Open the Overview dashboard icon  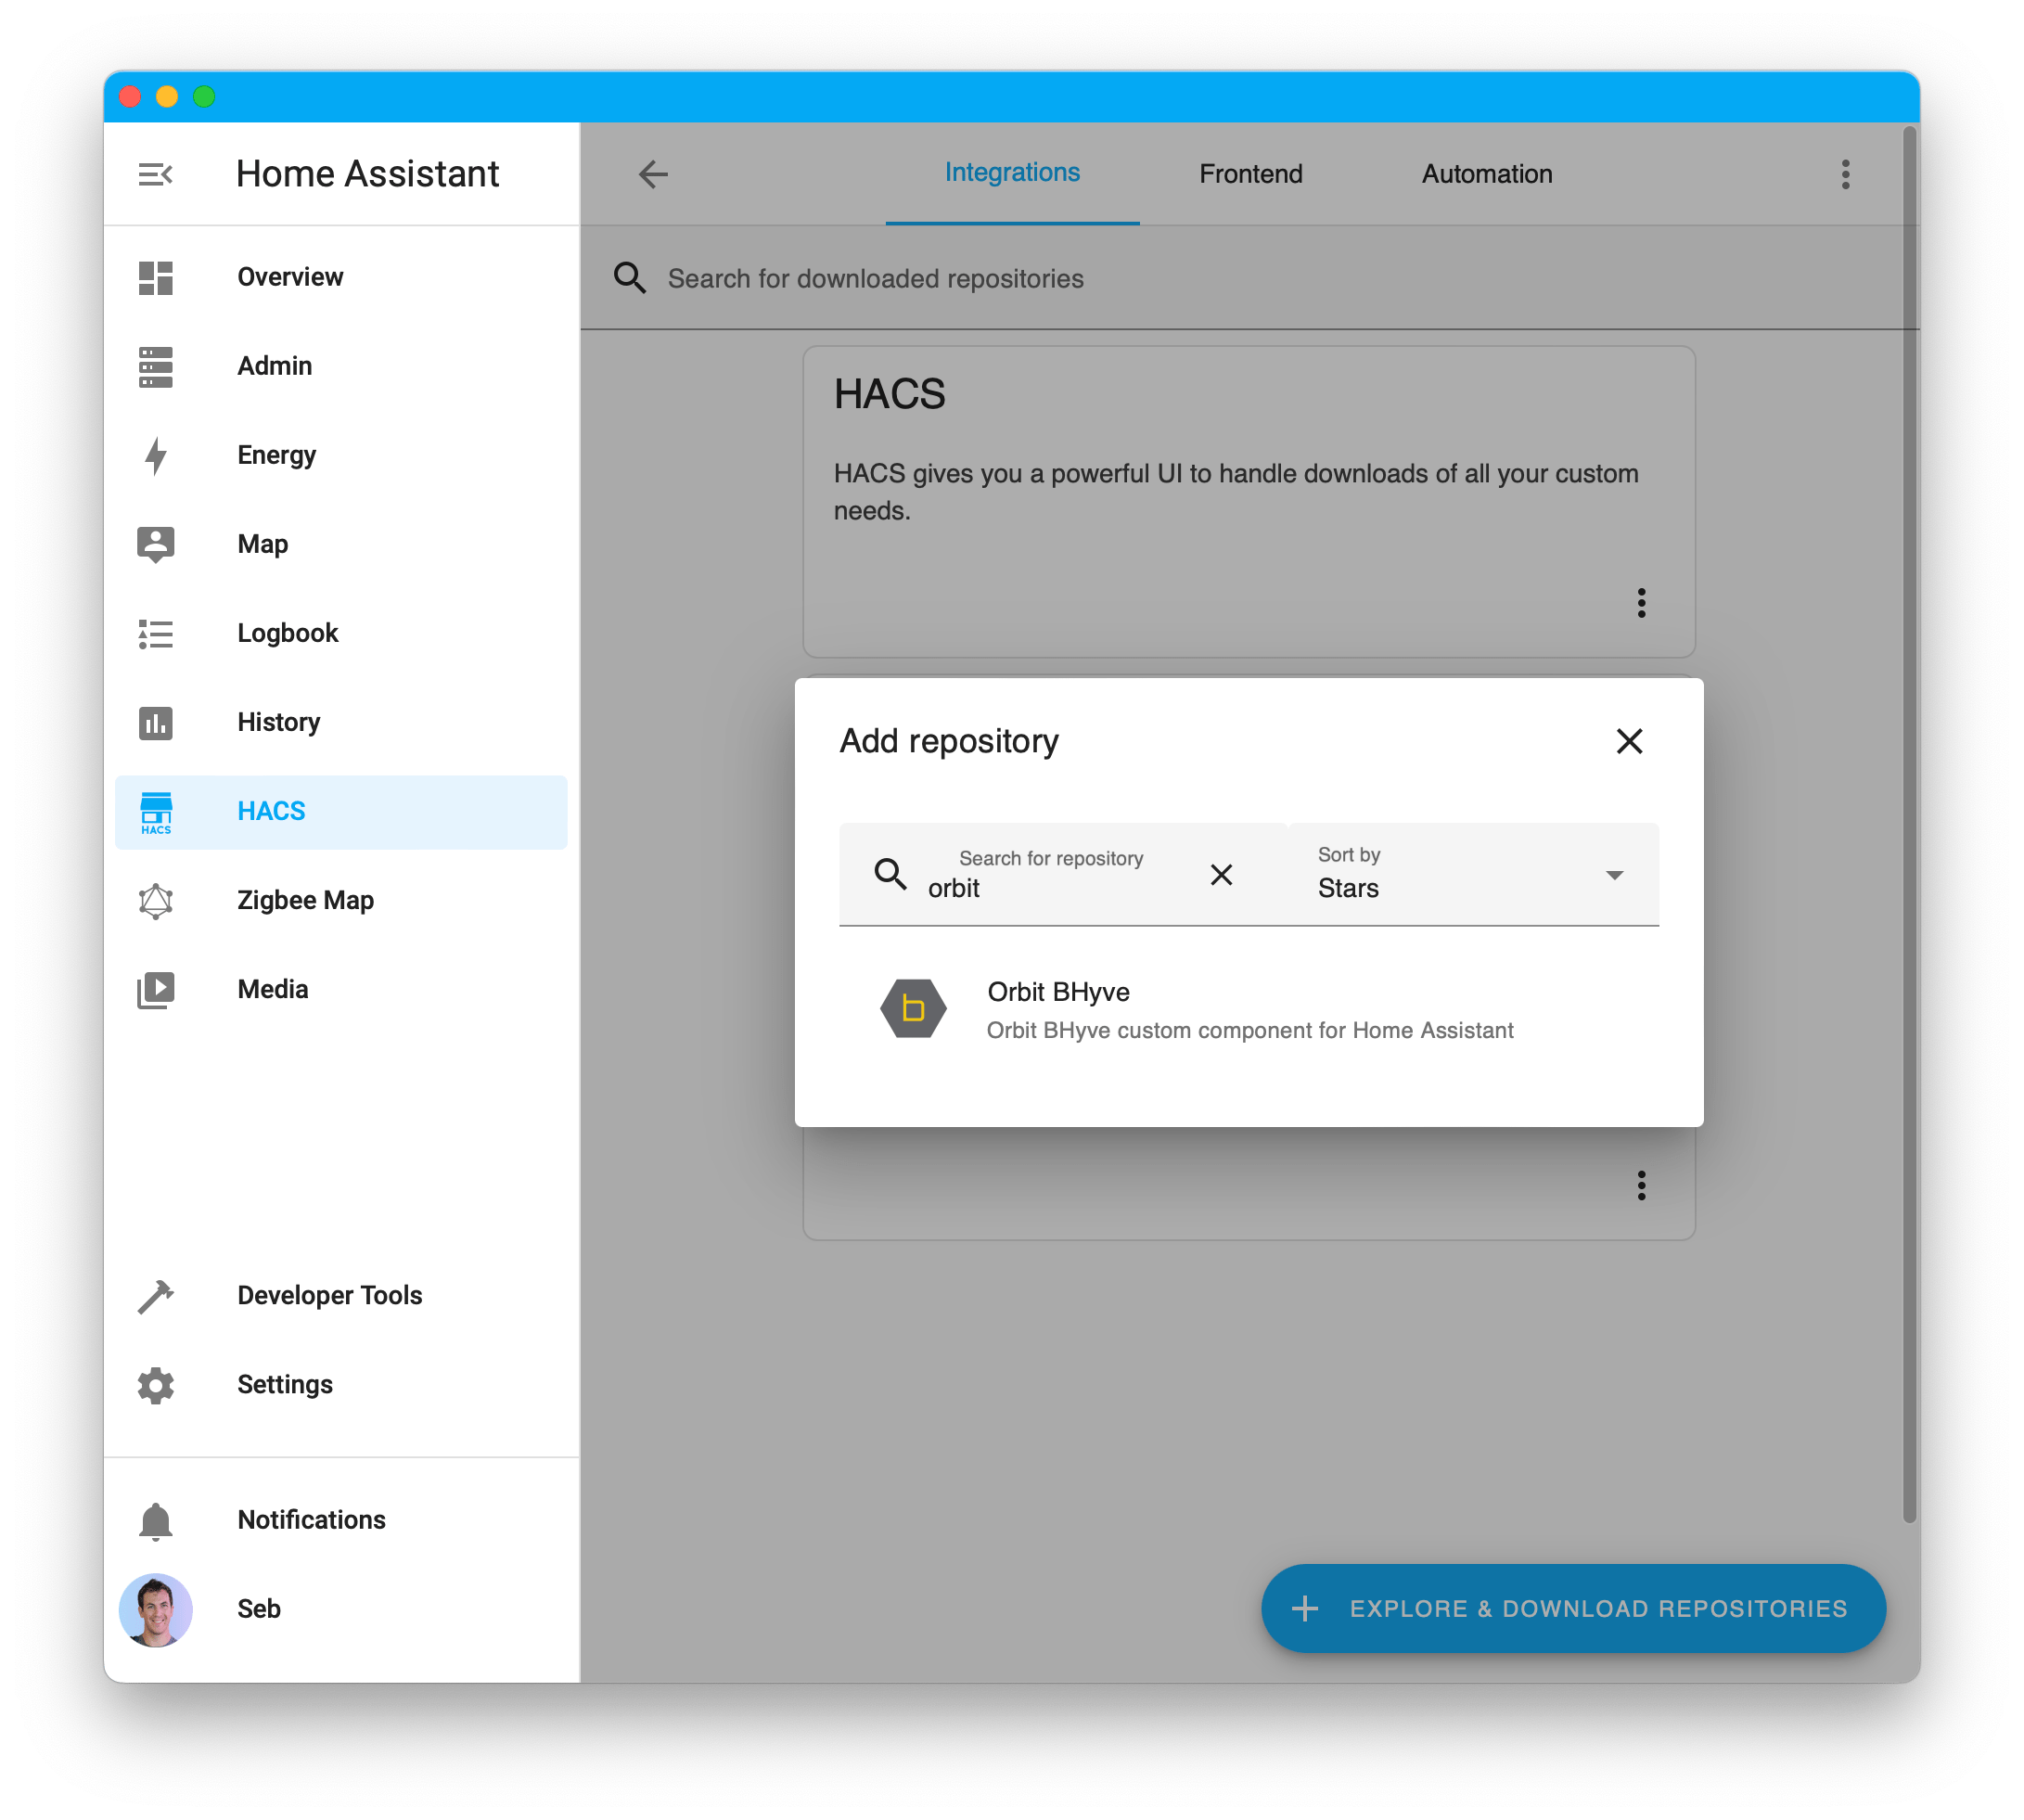tap(156, 278)
